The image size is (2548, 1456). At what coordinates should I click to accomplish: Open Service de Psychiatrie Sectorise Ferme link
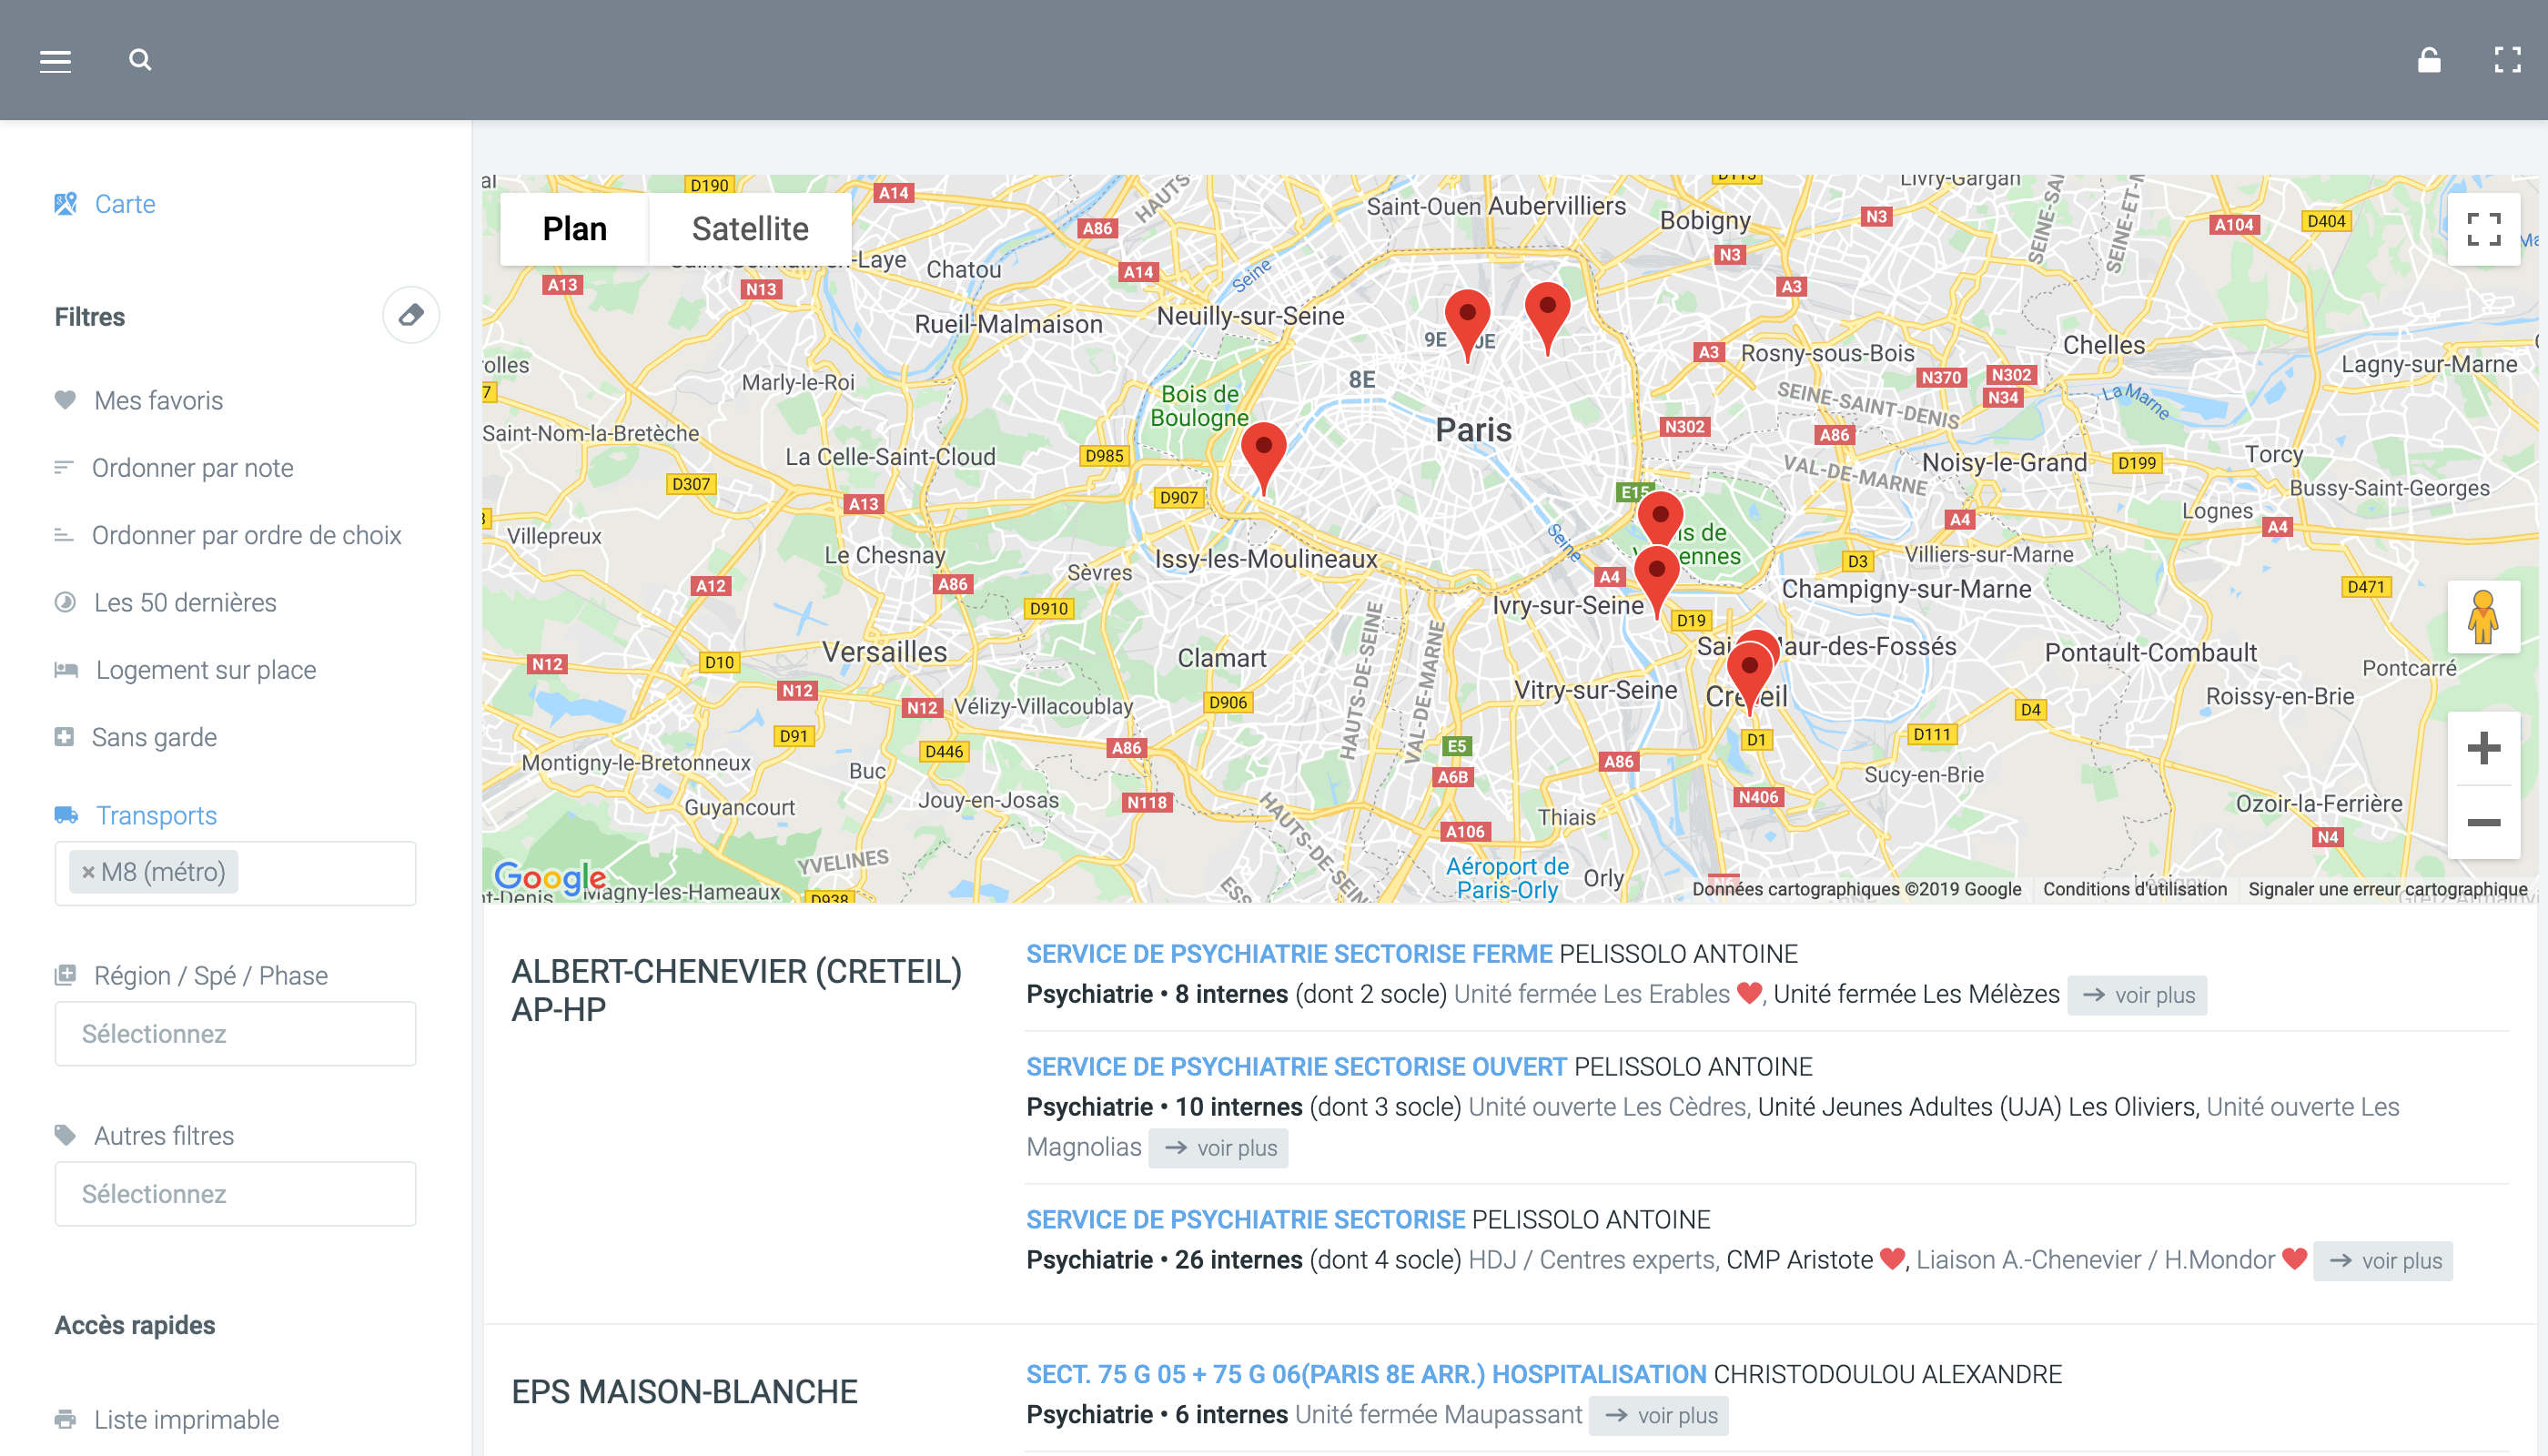click(x=1289, y=954)
